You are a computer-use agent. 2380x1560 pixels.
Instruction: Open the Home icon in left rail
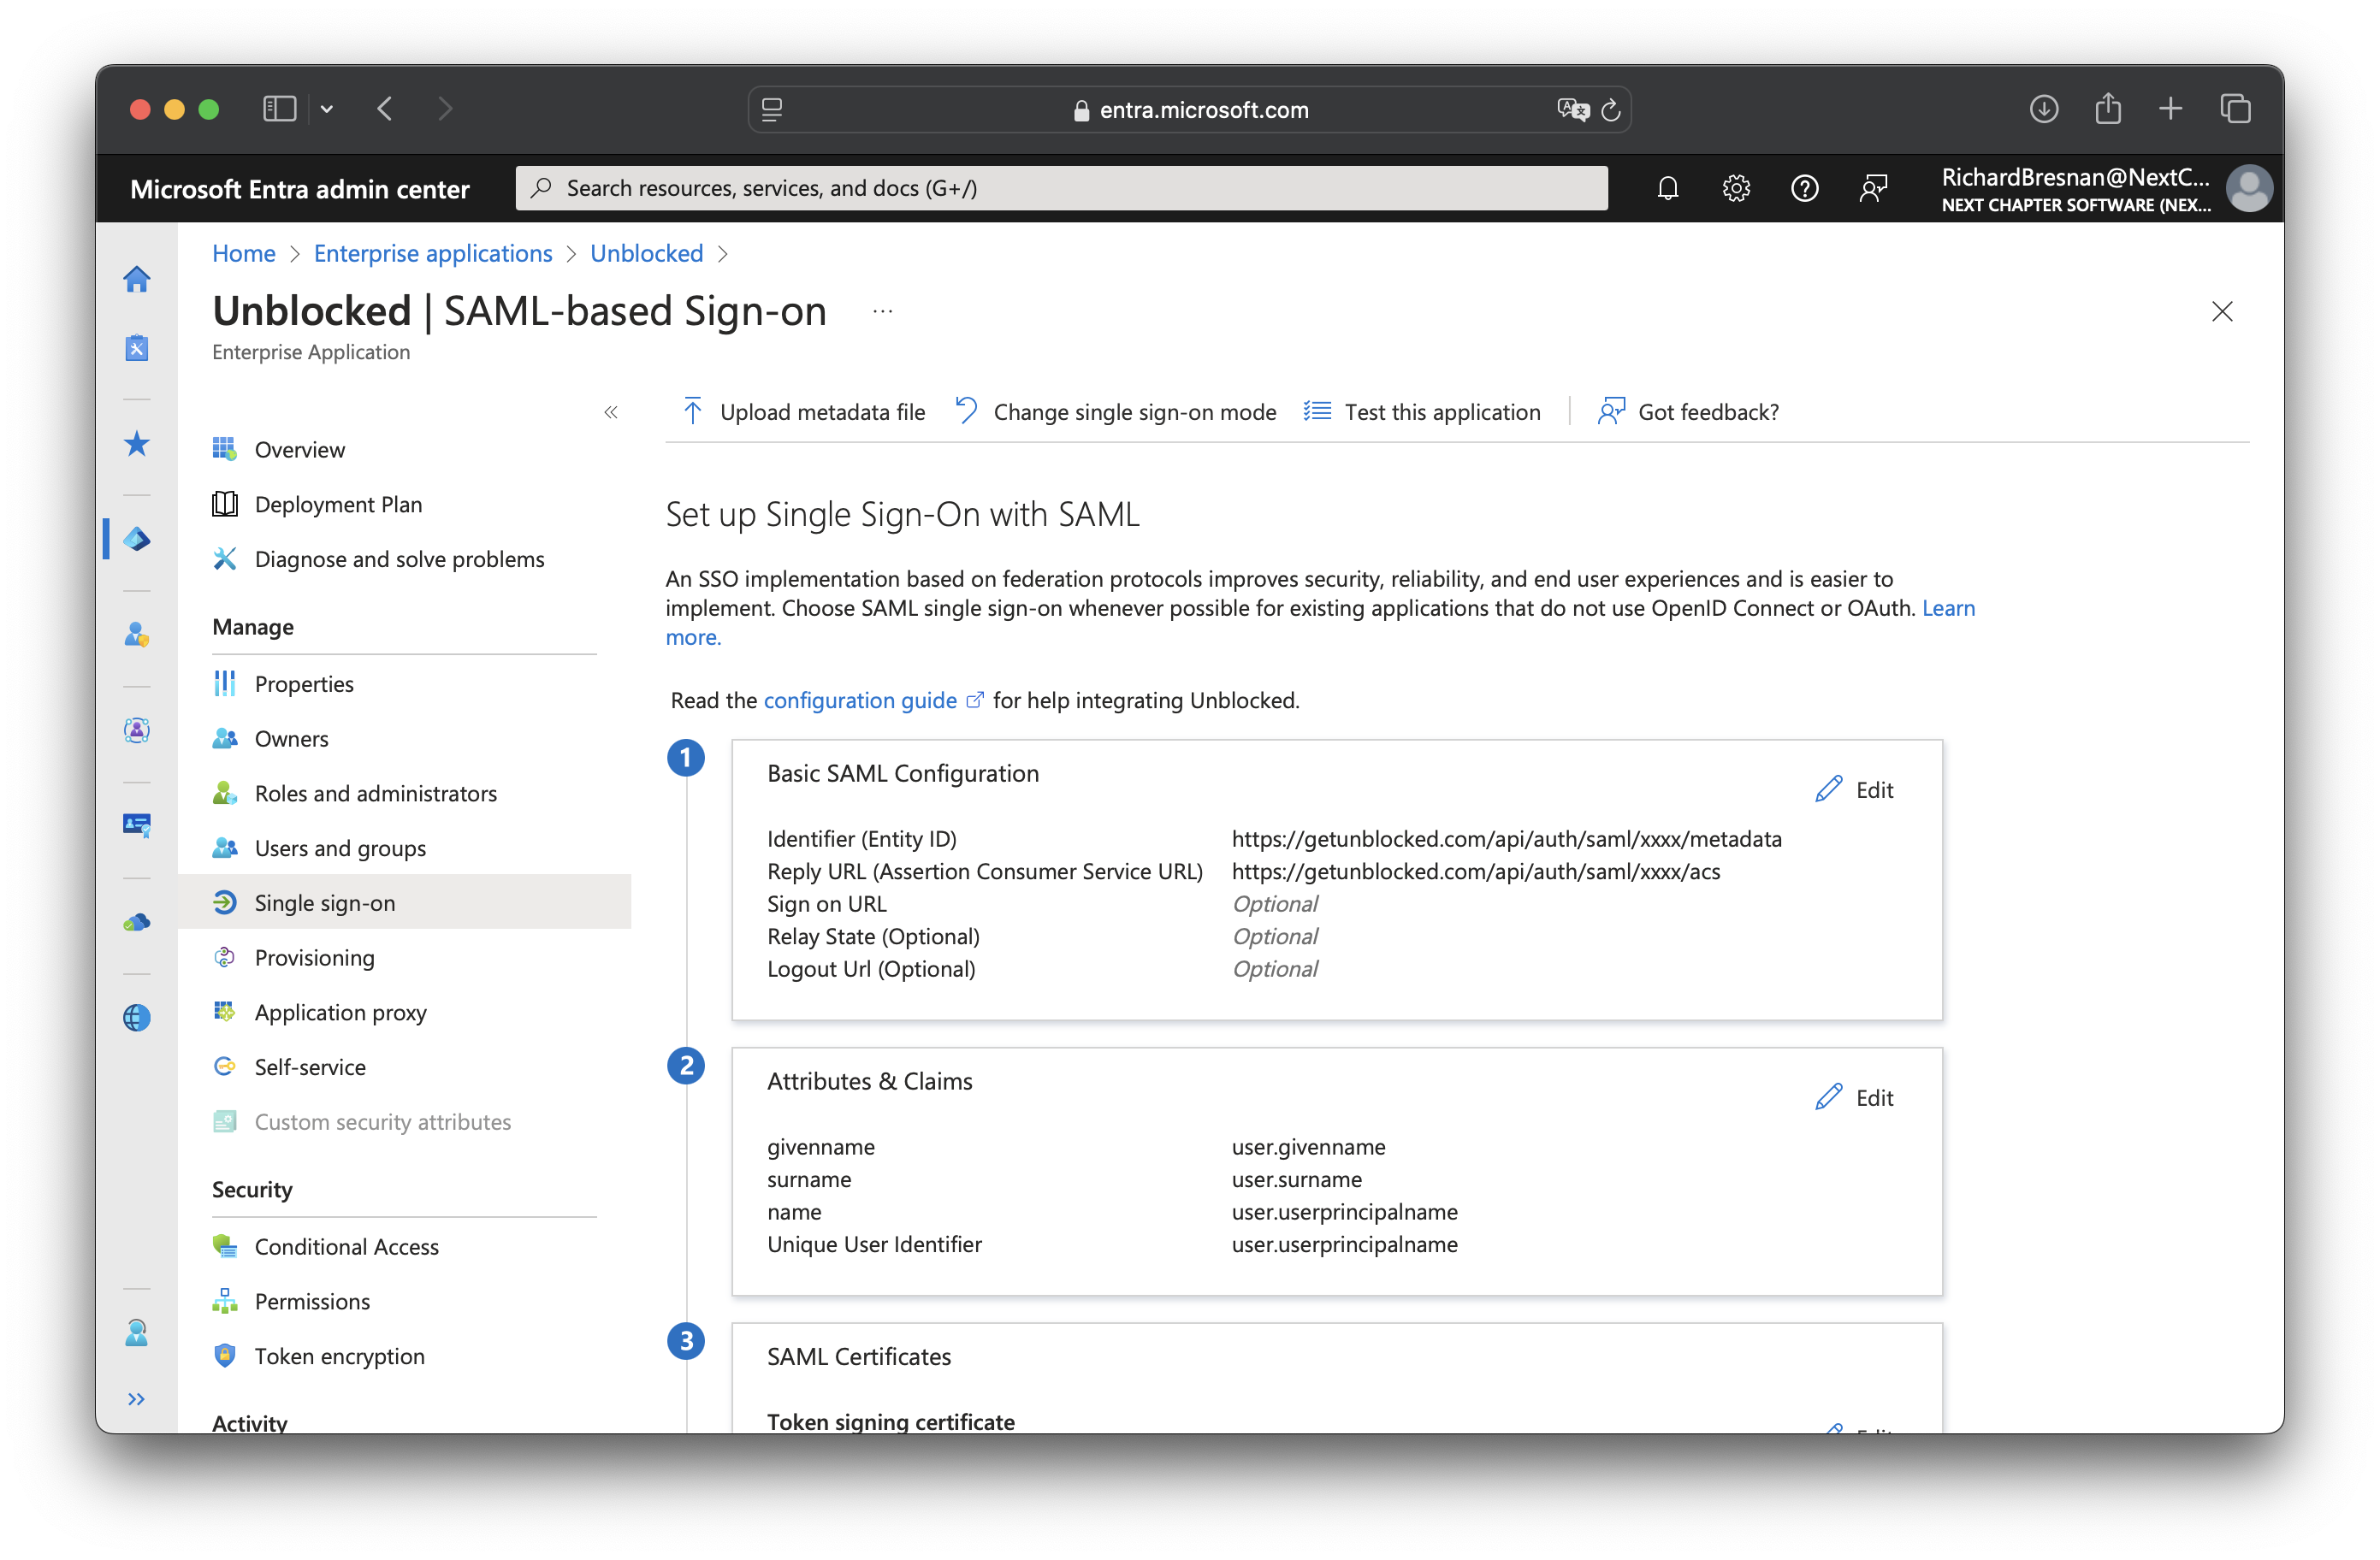(137, 279)
